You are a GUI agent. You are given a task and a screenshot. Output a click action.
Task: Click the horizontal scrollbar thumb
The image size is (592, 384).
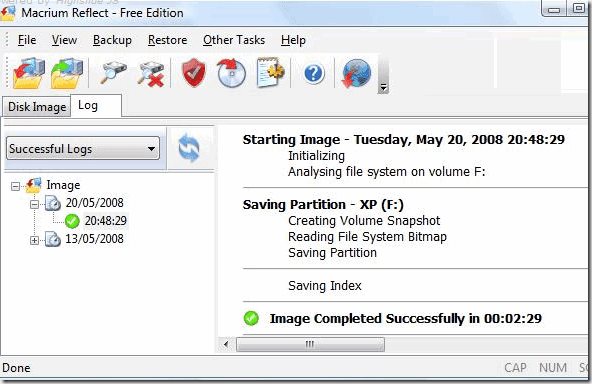point(310,344)
